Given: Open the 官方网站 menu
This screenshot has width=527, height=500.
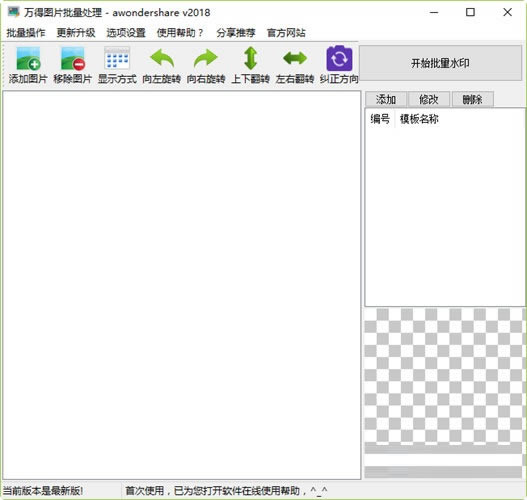Looking at the screenshot, I should pos(286,33).
